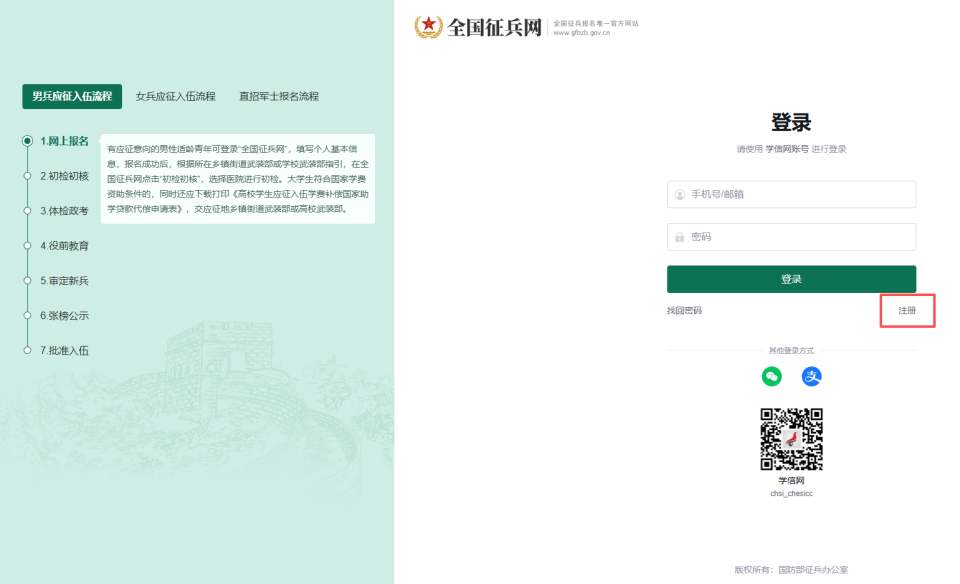Click the circle marker beside 1.网上报名
Viewport: 960px width, 584px height.
[27, 141]
